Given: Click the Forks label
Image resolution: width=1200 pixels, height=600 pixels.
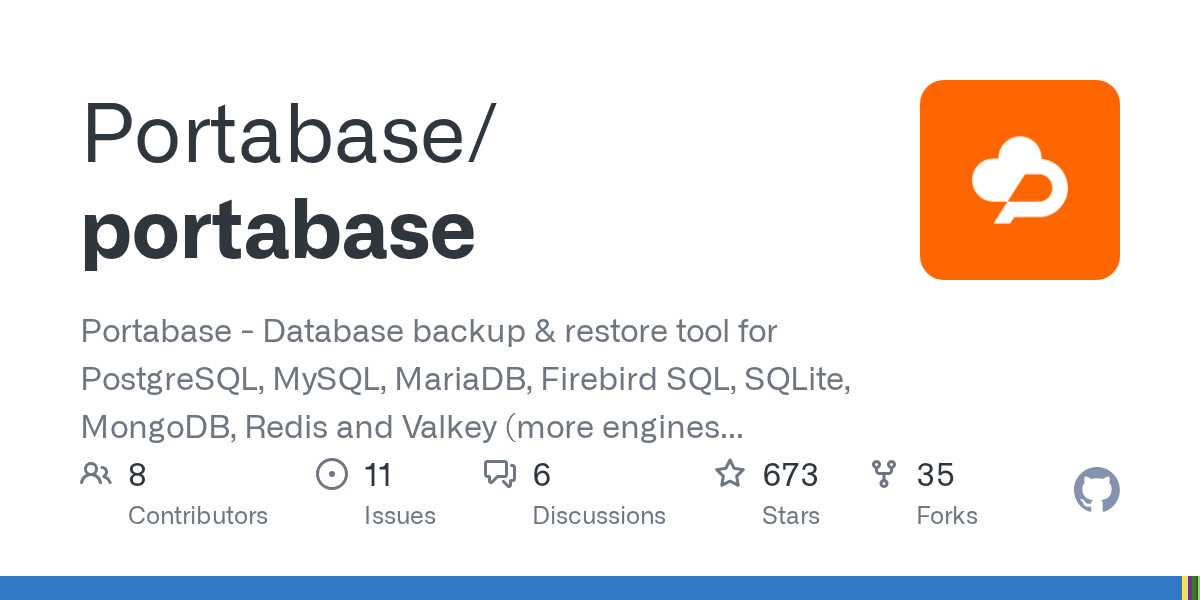Looking at the screenshot, I should click(x=947, y=516).
